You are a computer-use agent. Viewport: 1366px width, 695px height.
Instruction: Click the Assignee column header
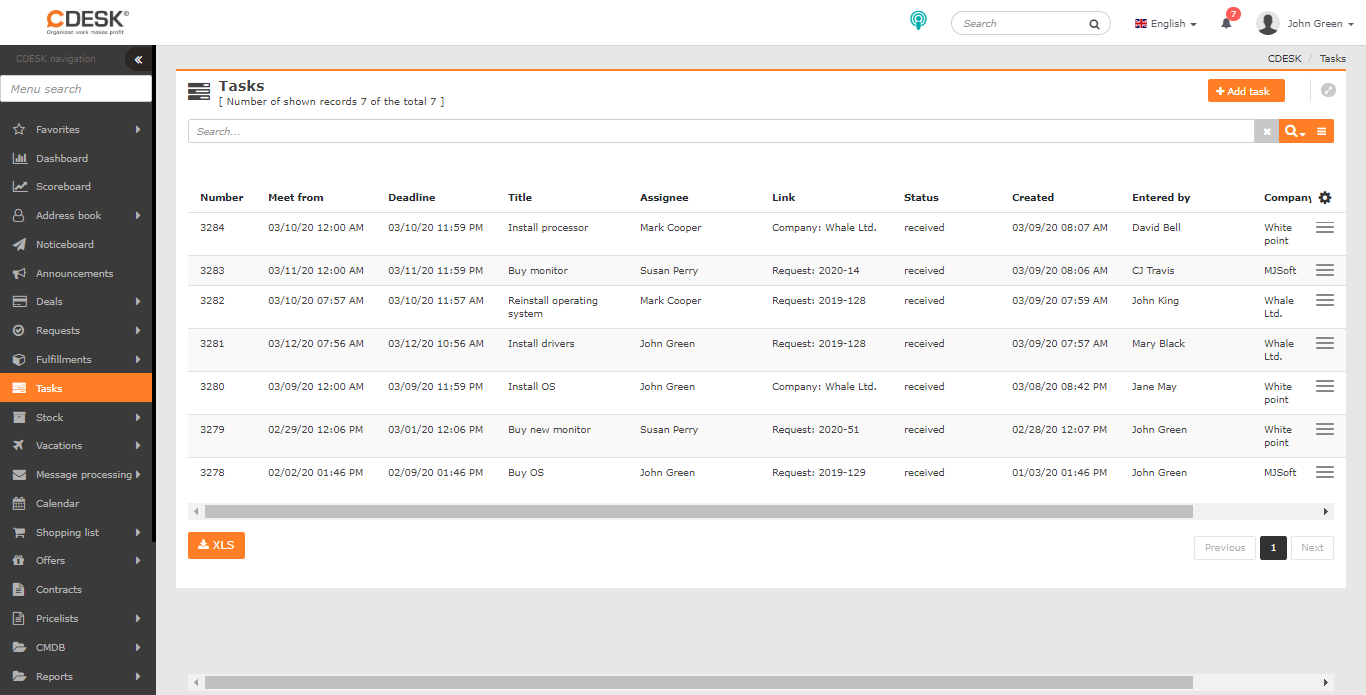pos(664,198)
